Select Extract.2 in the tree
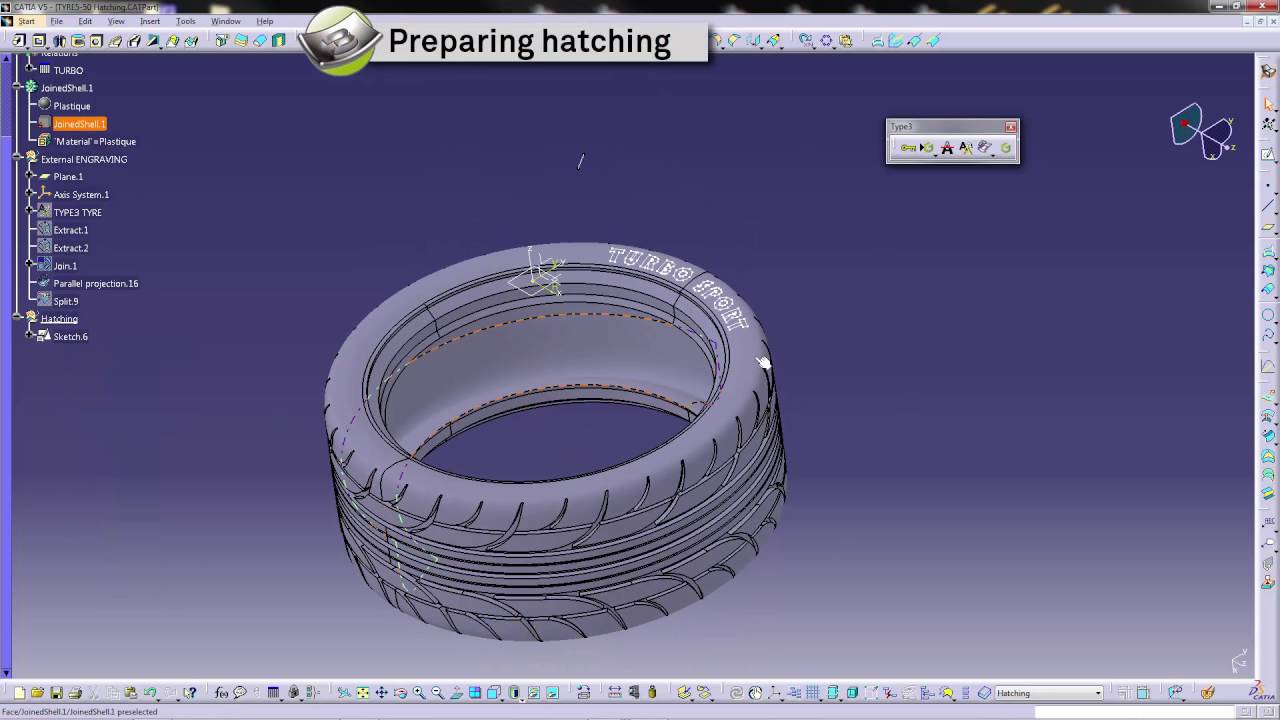 (x=71, y=248)
